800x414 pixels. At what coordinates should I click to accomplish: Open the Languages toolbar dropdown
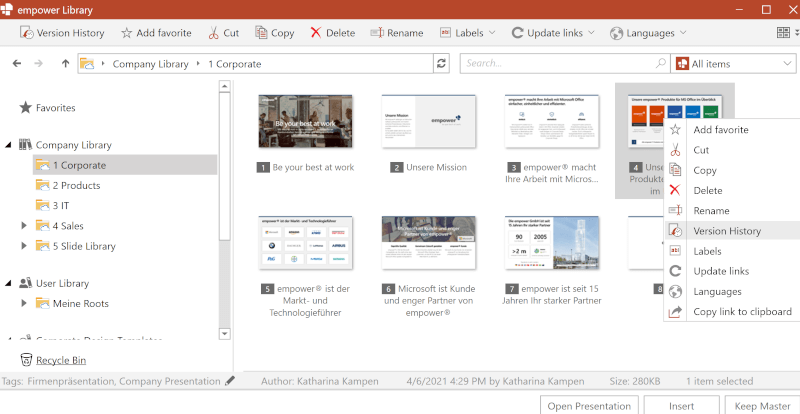pos(648,33)
